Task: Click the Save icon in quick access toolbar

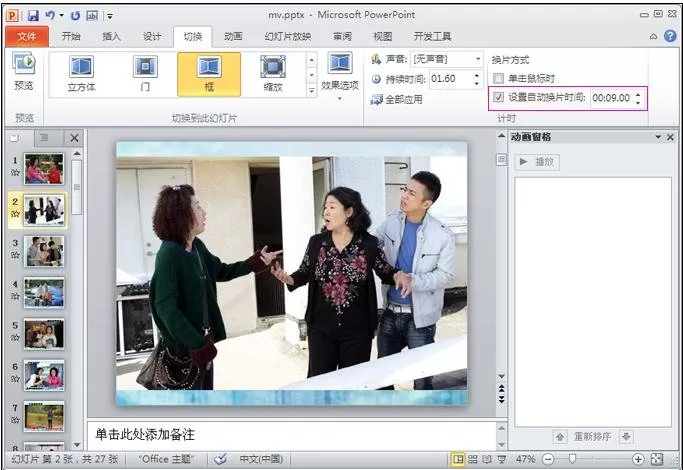Action: point(34,16)
